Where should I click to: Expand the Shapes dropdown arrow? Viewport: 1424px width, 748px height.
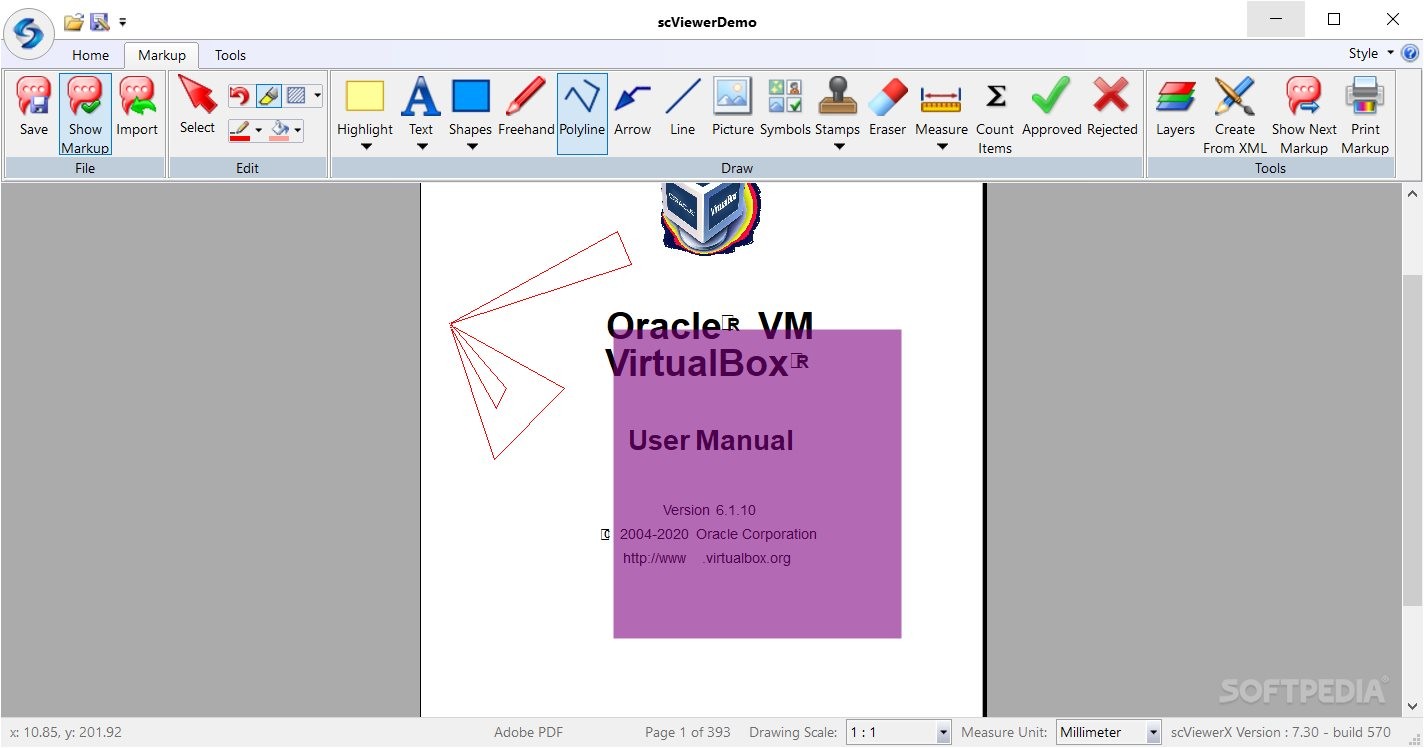[472, 147]
